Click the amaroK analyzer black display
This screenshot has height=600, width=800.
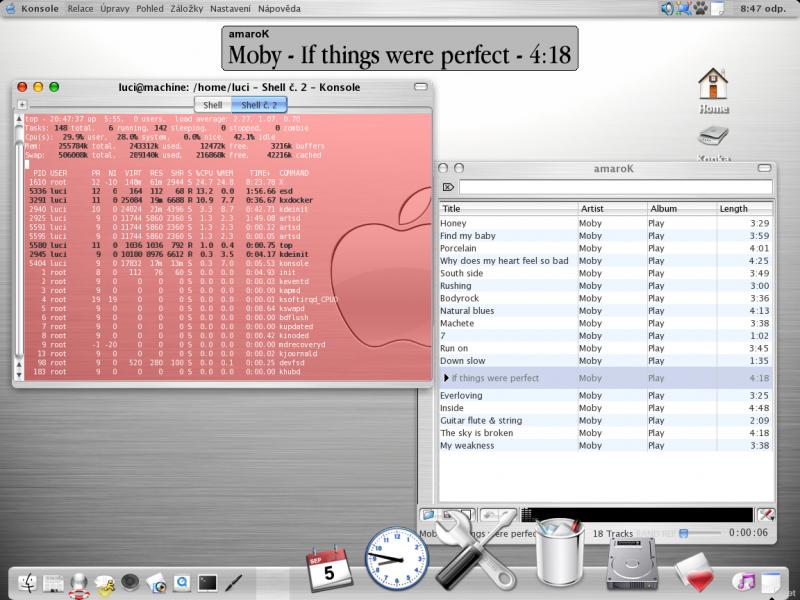(637, 515)
